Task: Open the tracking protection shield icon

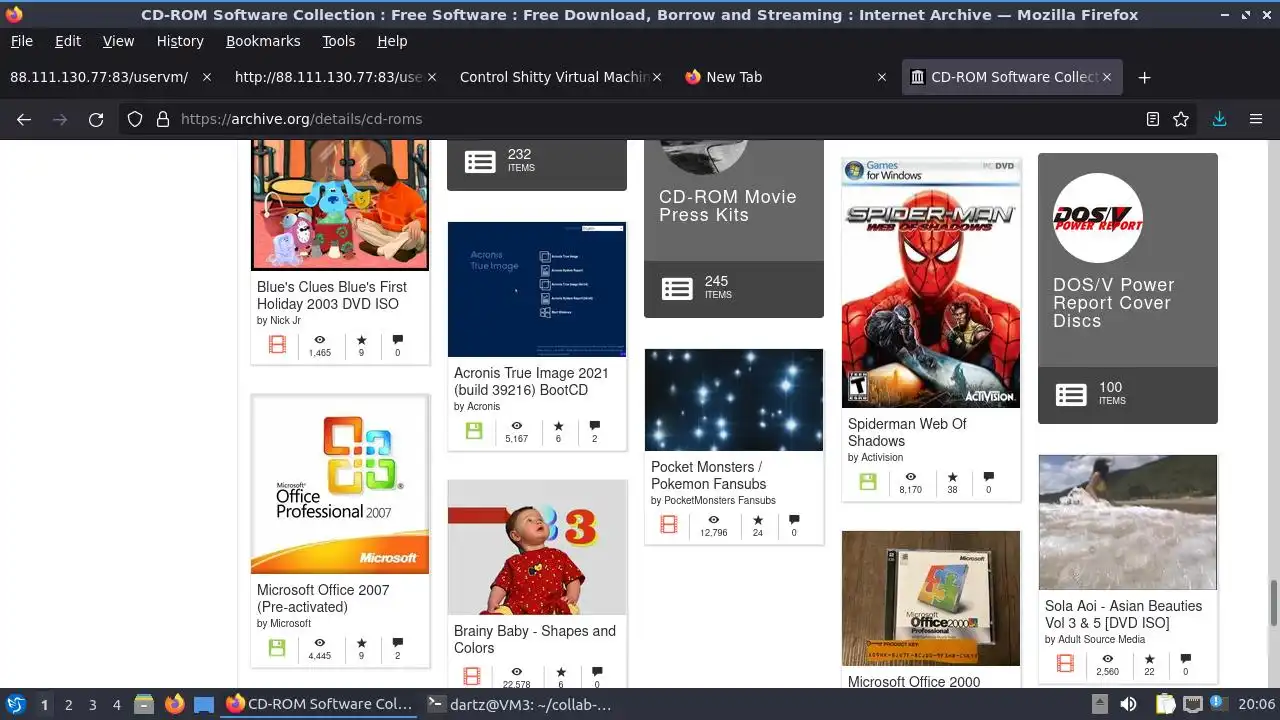Action: [135, 119]
